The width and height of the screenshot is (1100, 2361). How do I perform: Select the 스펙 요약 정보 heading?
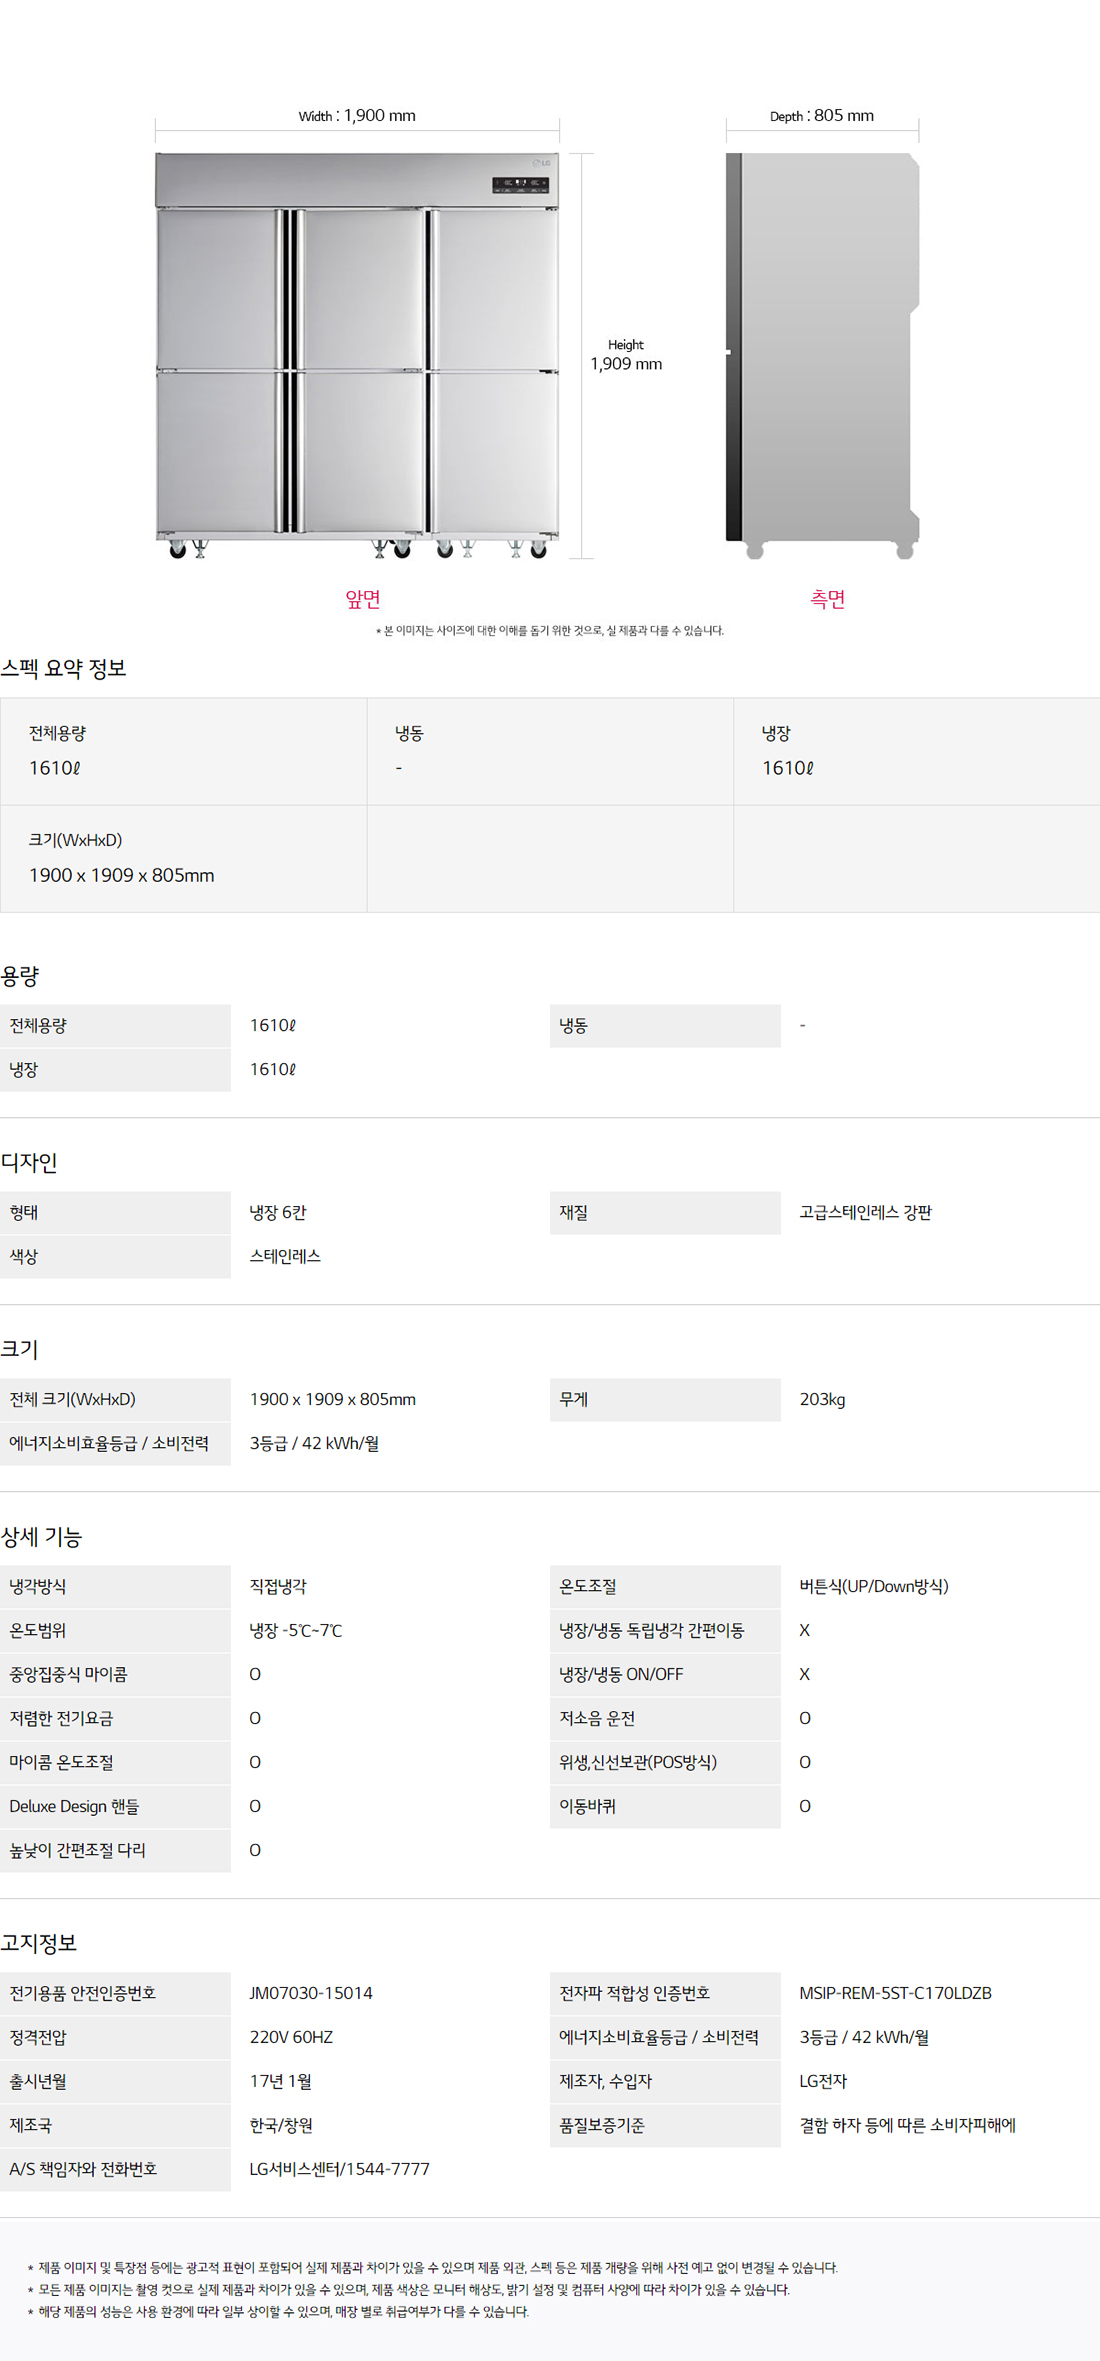64,669
